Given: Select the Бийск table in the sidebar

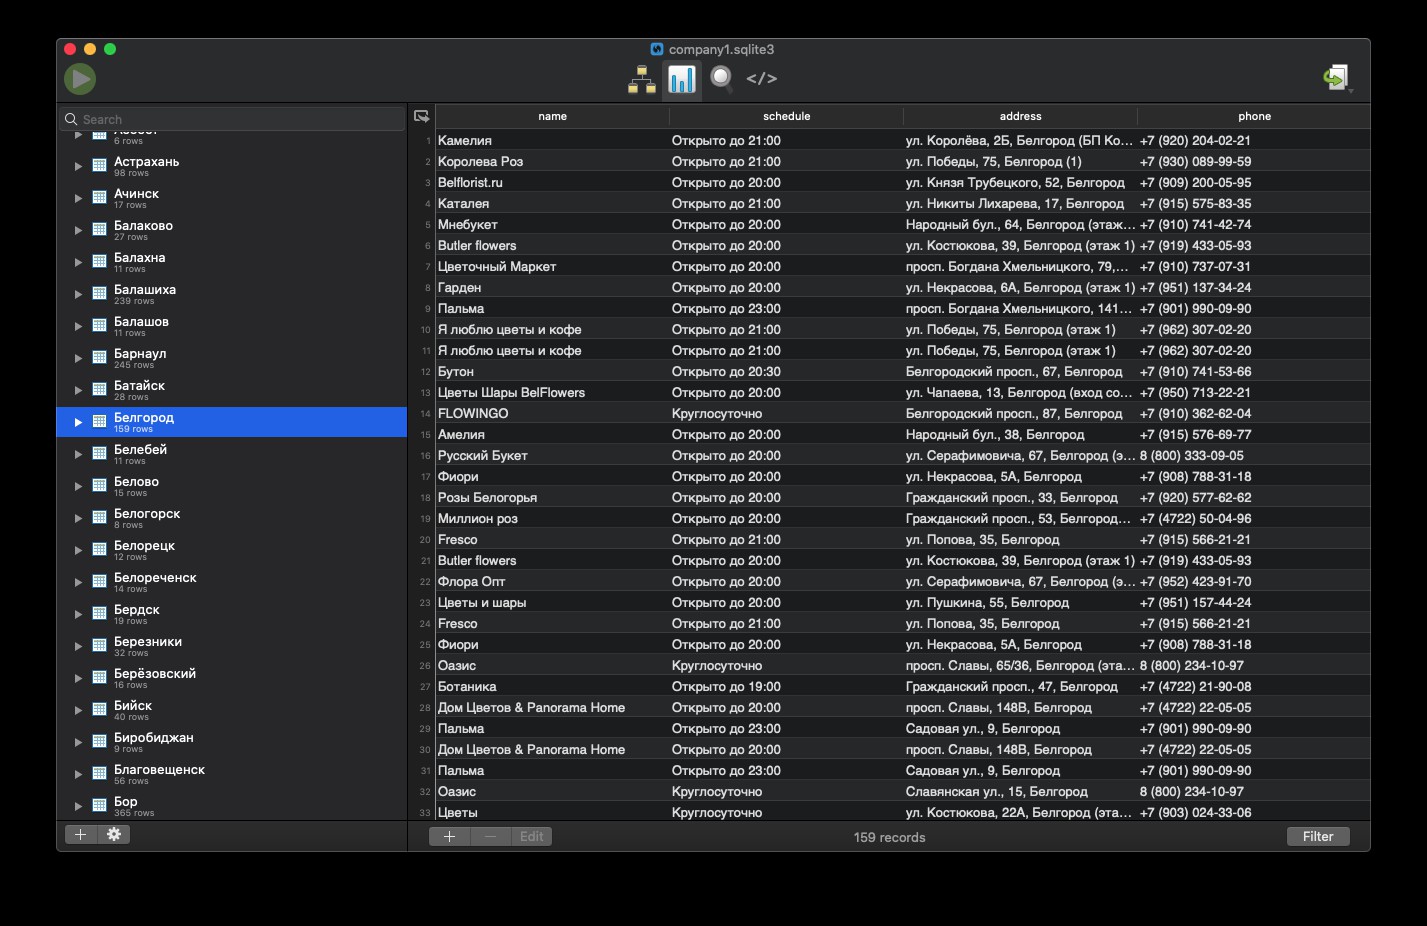Looking at the screenshot, I should tap(232, 710).
